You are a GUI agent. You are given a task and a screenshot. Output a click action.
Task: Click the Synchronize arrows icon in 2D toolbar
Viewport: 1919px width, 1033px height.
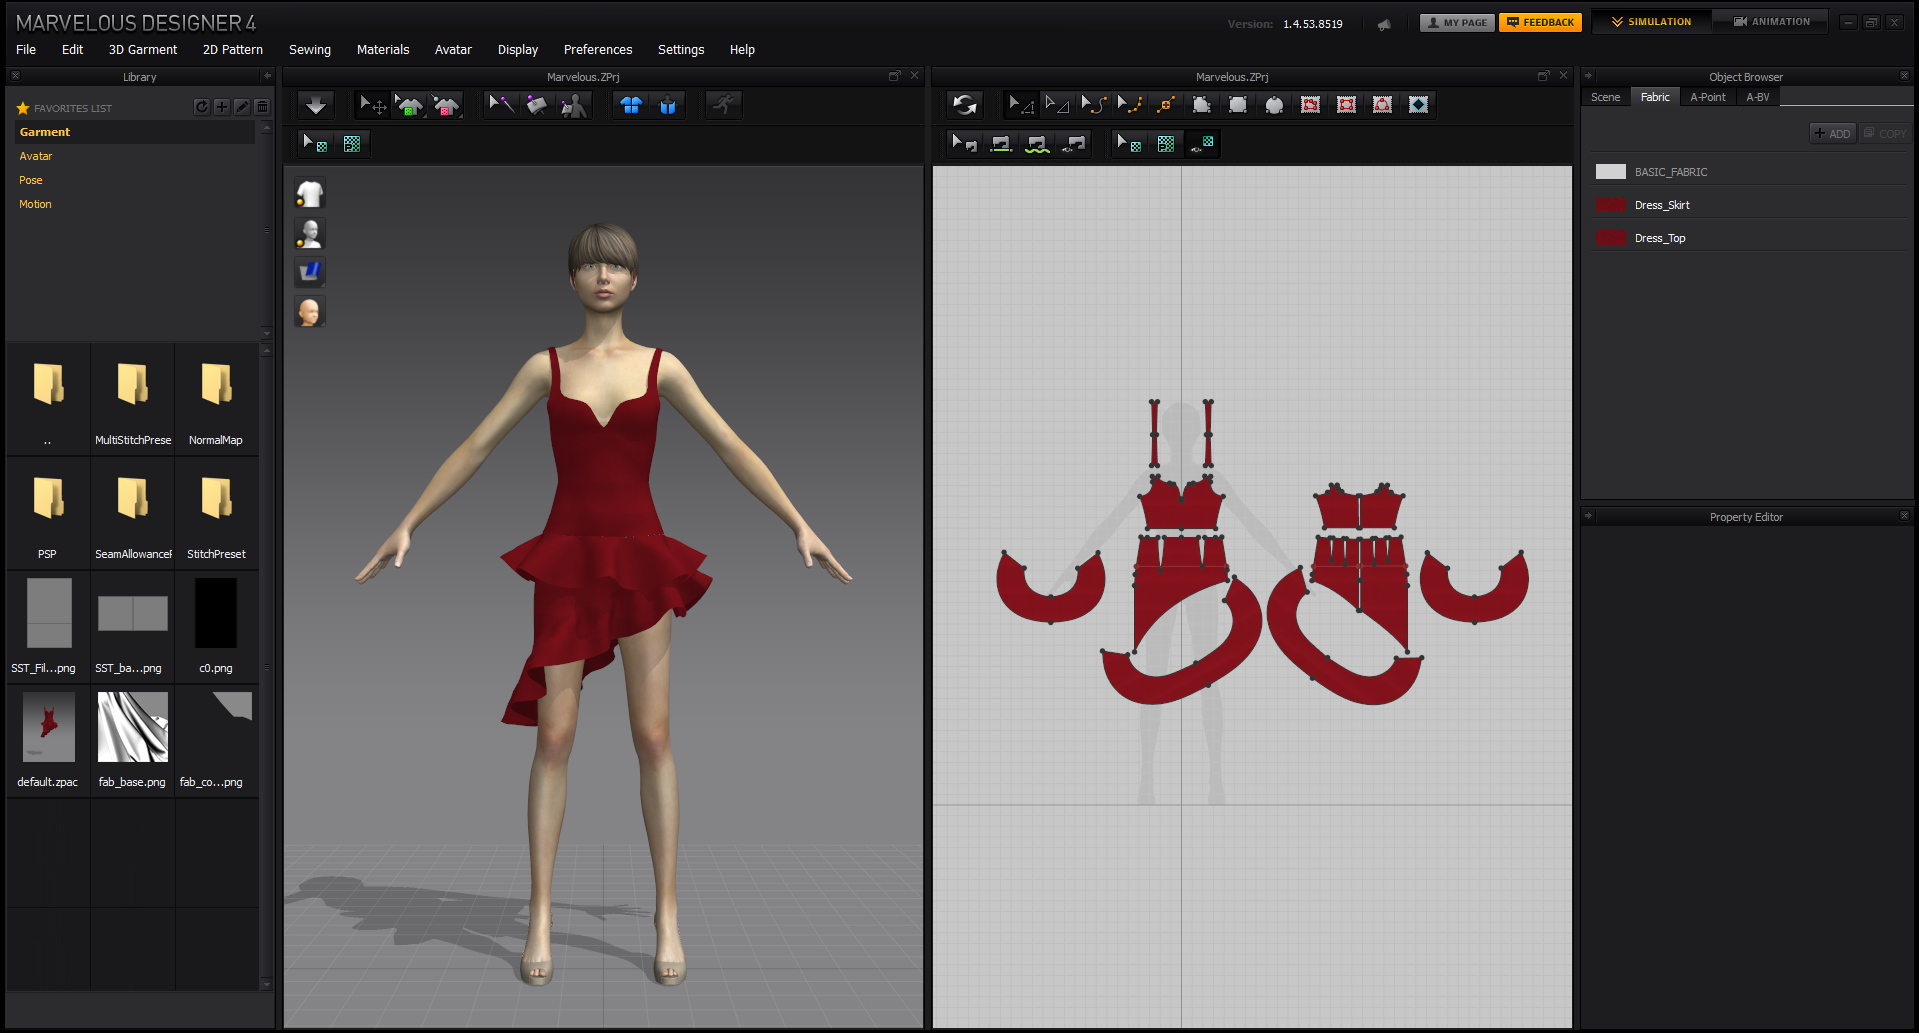(964, 105)
